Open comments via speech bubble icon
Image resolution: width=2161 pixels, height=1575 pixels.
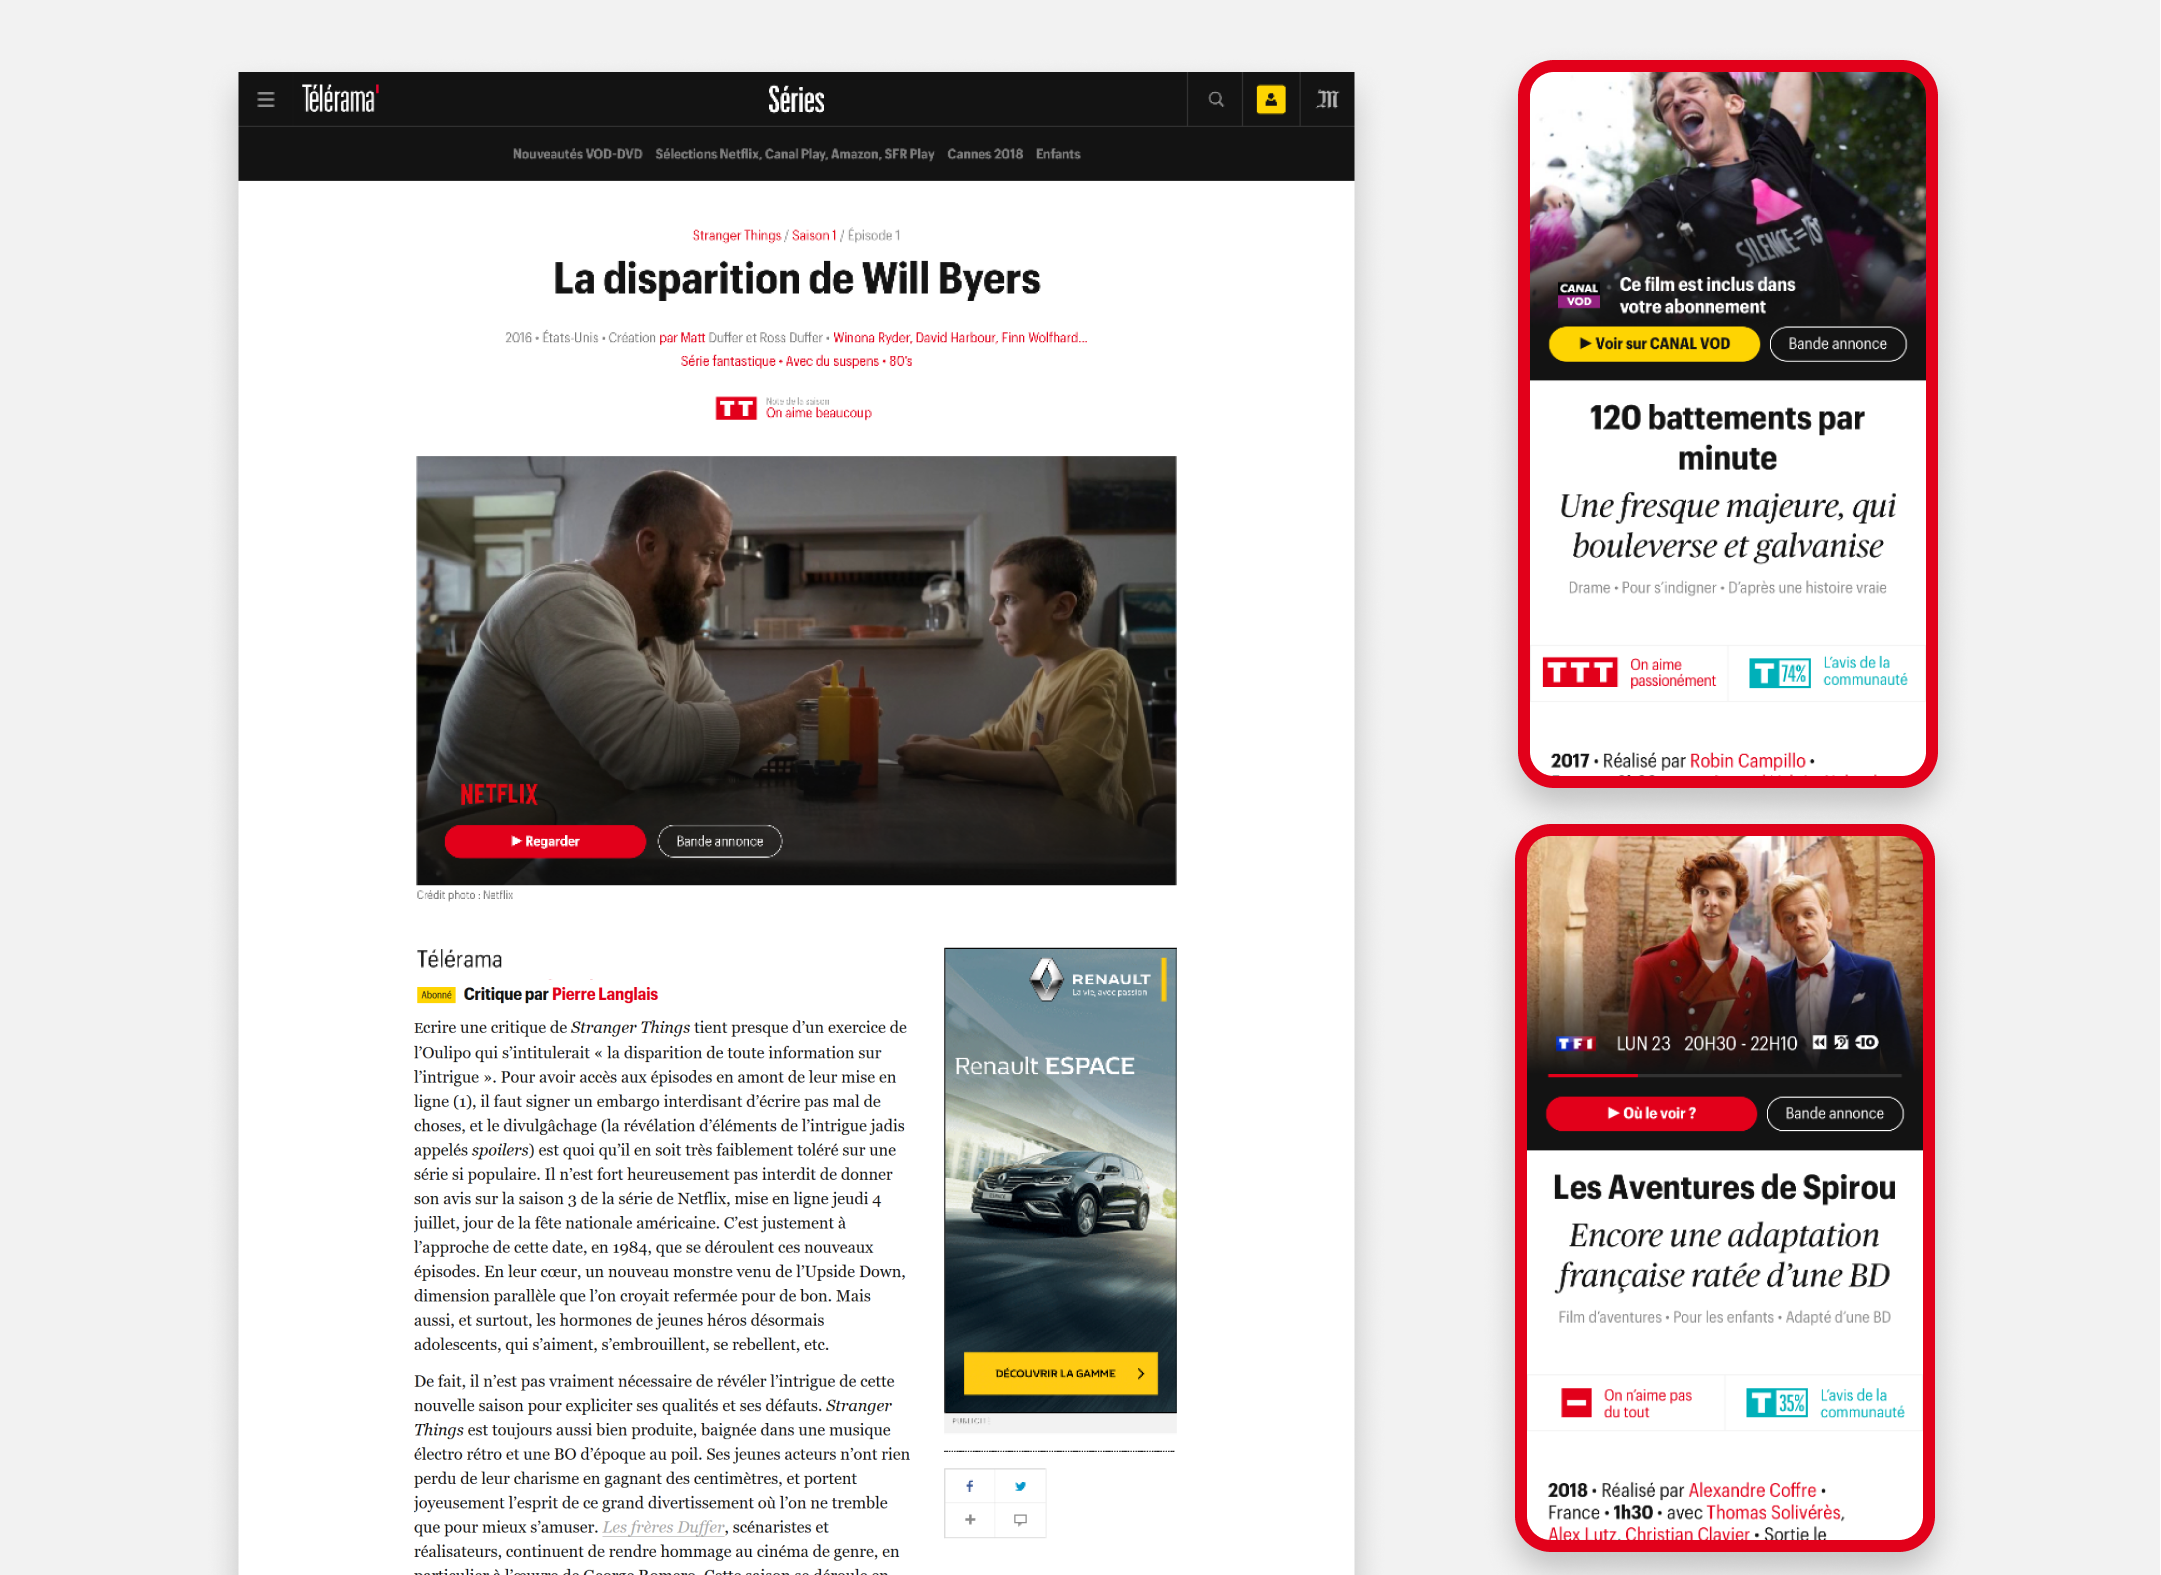pos(1020,1520)
